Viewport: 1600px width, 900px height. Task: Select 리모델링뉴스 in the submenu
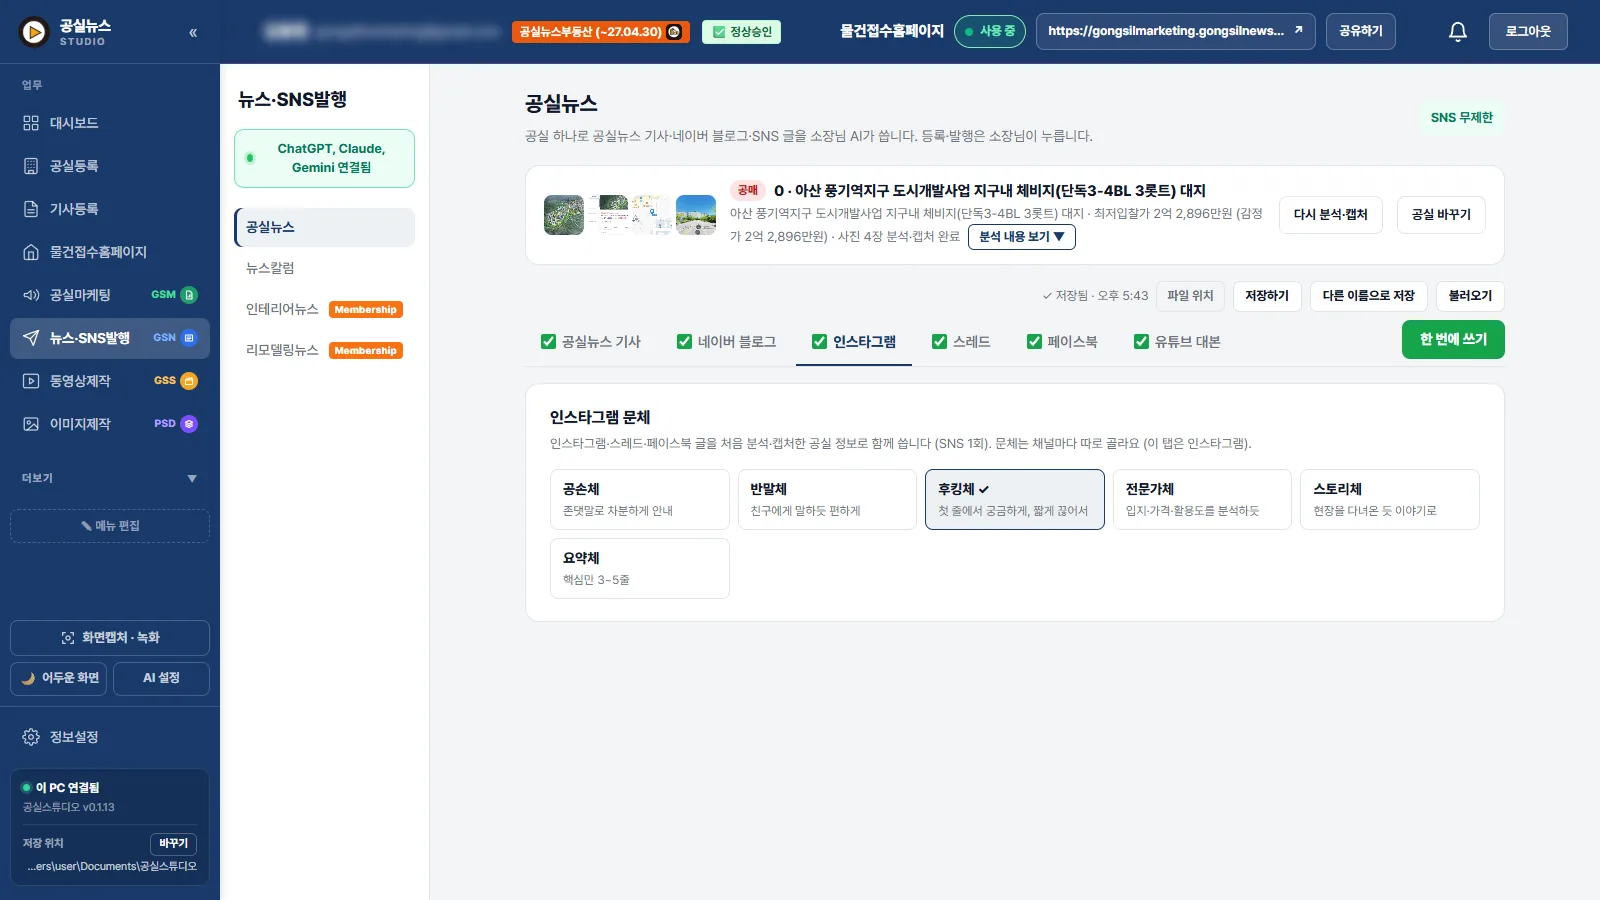tap(324, 350)
